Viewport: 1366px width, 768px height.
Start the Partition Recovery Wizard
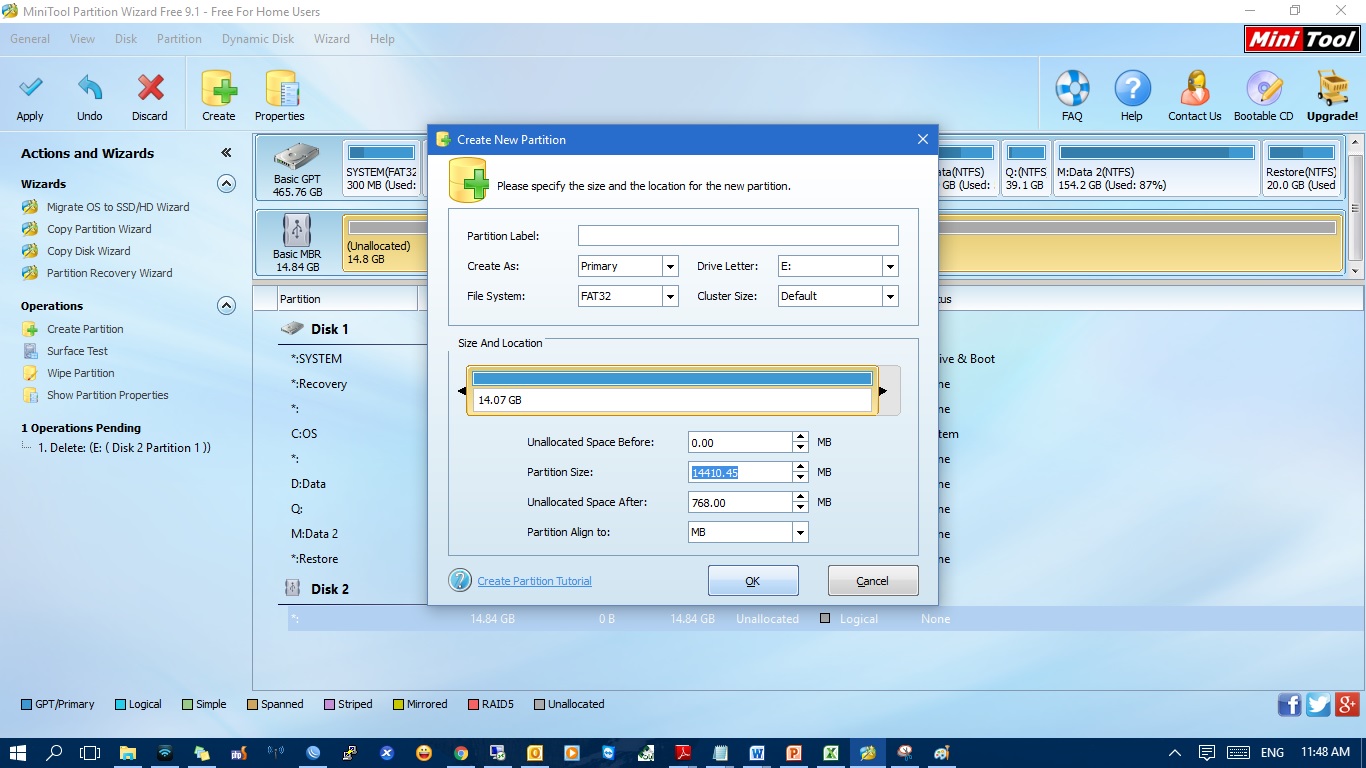tap(109, 273)
